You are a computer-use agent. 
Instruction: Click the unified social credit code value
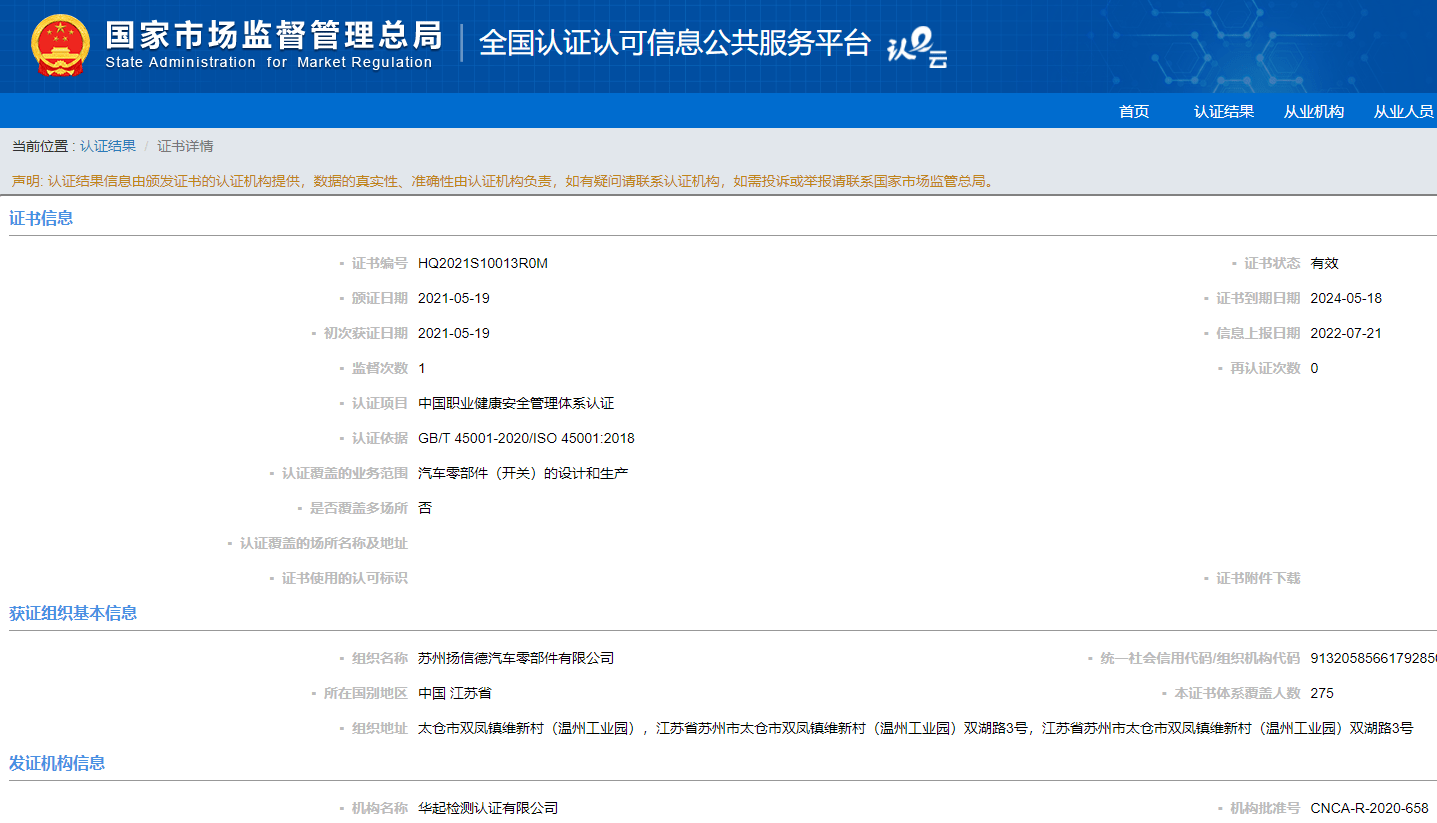(x=1373, y=658)
